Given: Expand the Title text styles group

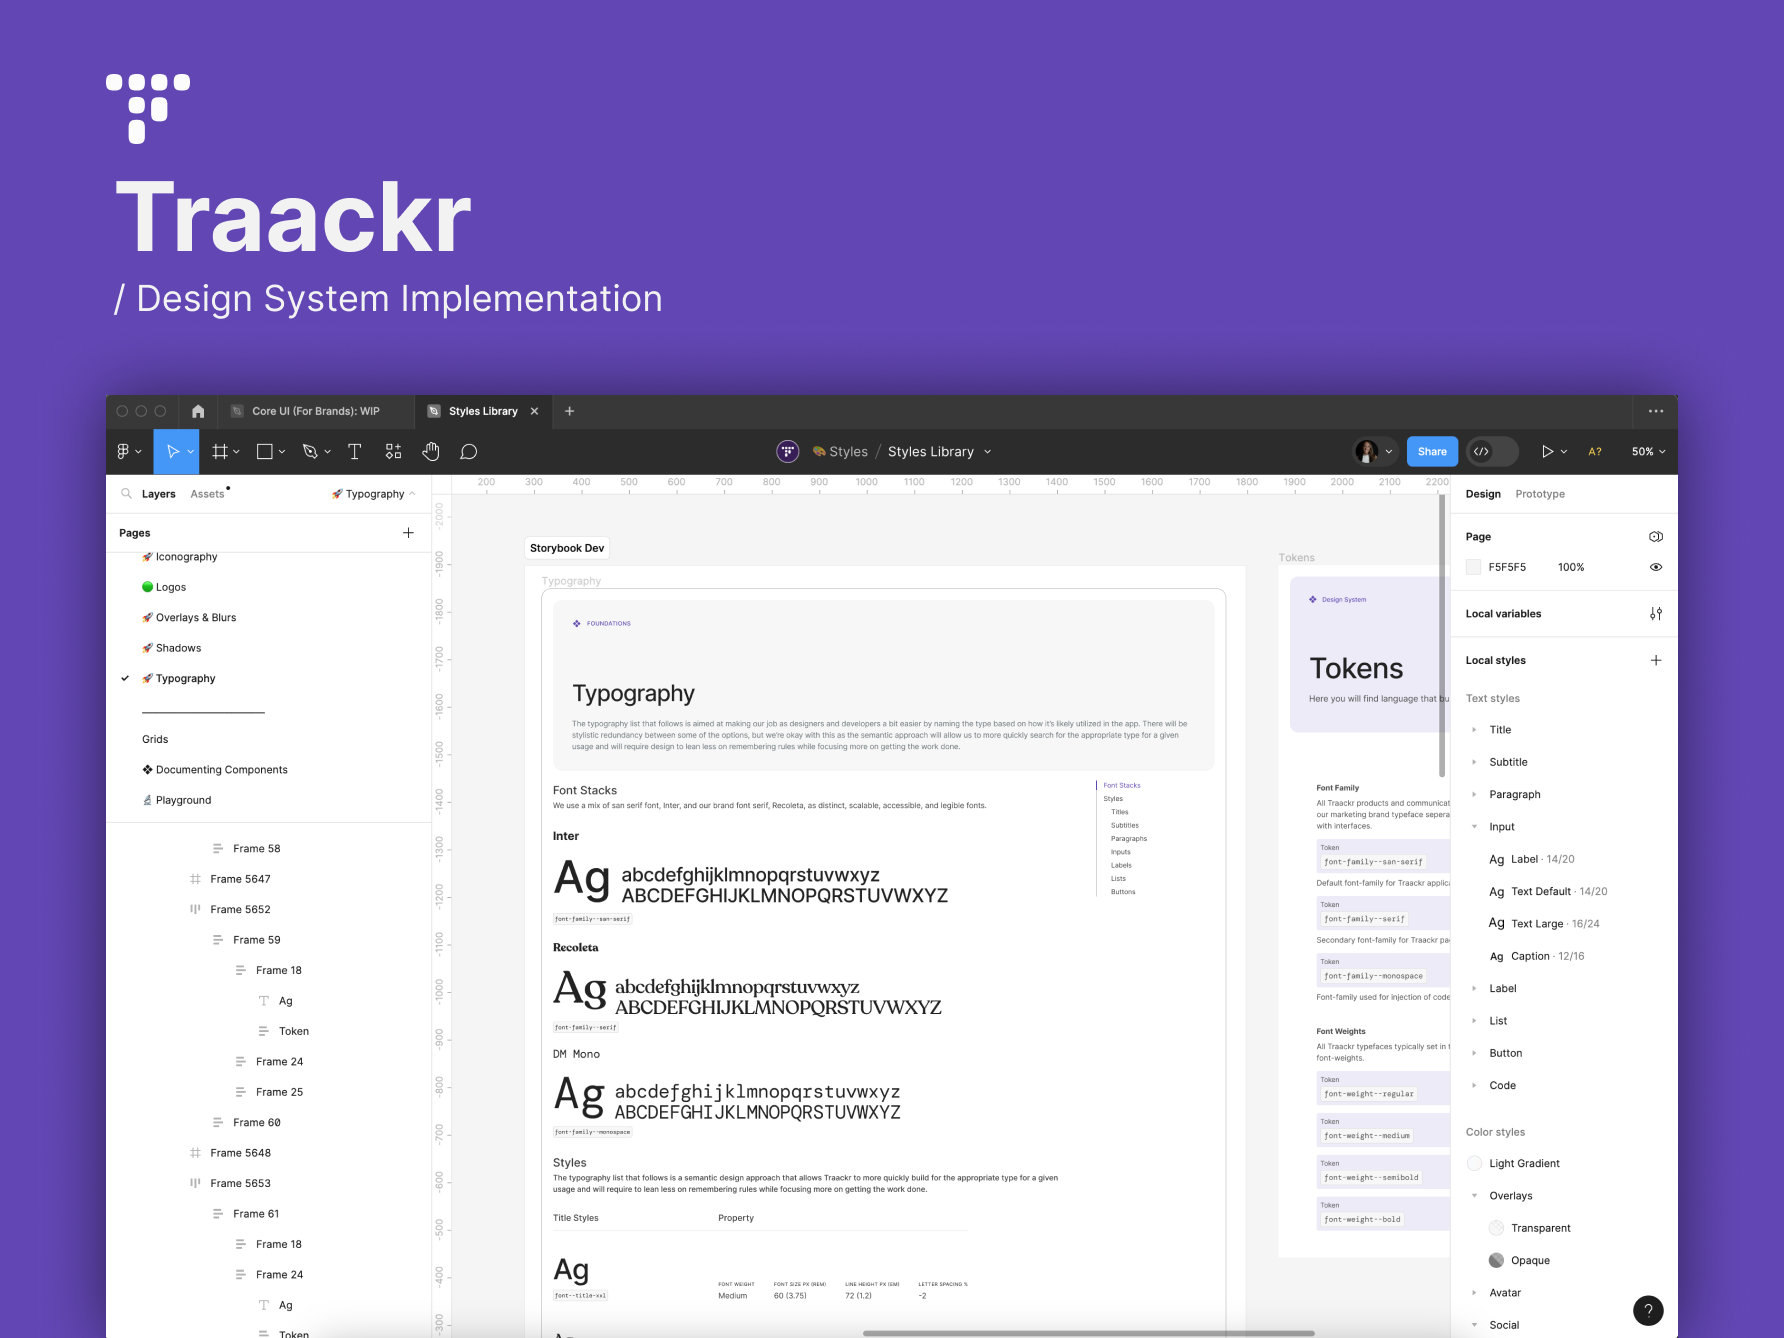Looking at the screenshot, I should pyautogui.click(x=1474, y=730).
